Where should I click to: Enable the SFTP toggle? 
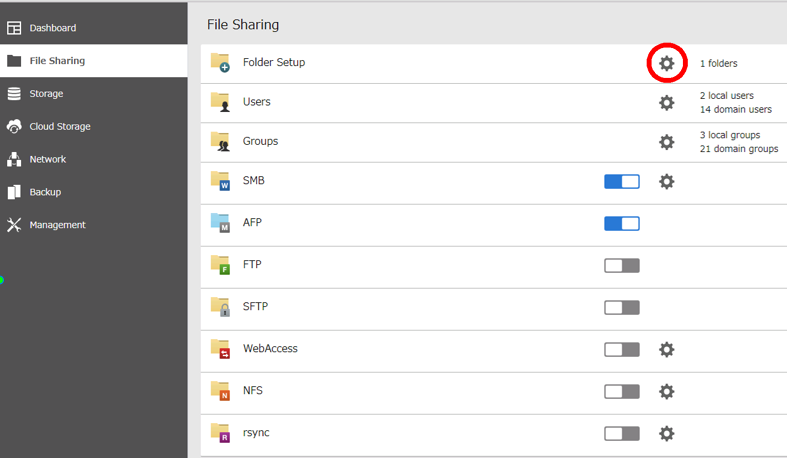point(621,307)
